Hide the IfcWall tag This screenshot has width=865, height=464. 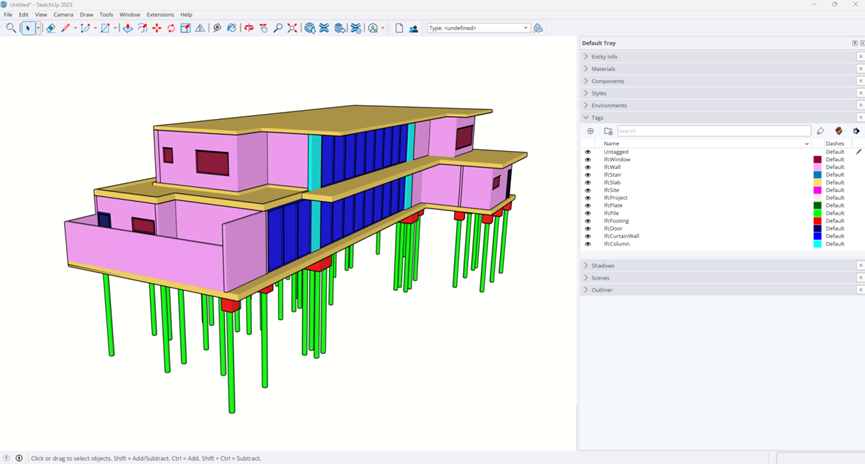(588, 167)
